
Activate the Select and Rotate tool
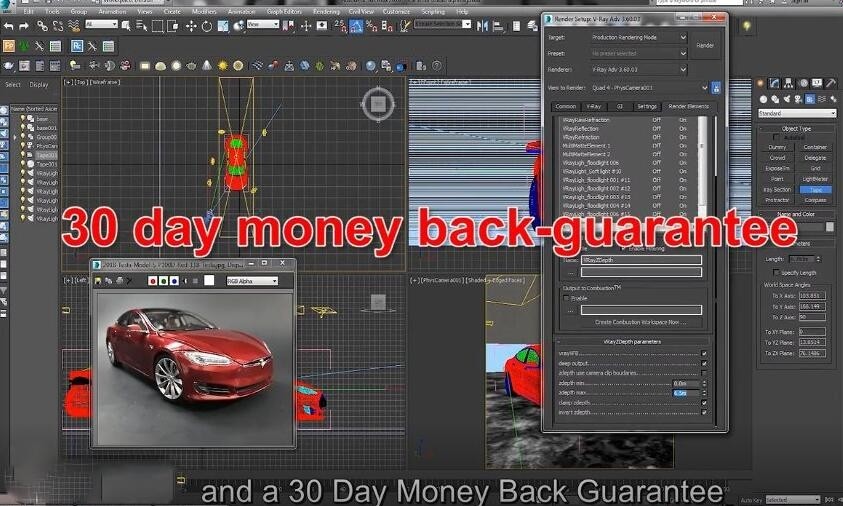pyautogui.click(x=206, y=25)
